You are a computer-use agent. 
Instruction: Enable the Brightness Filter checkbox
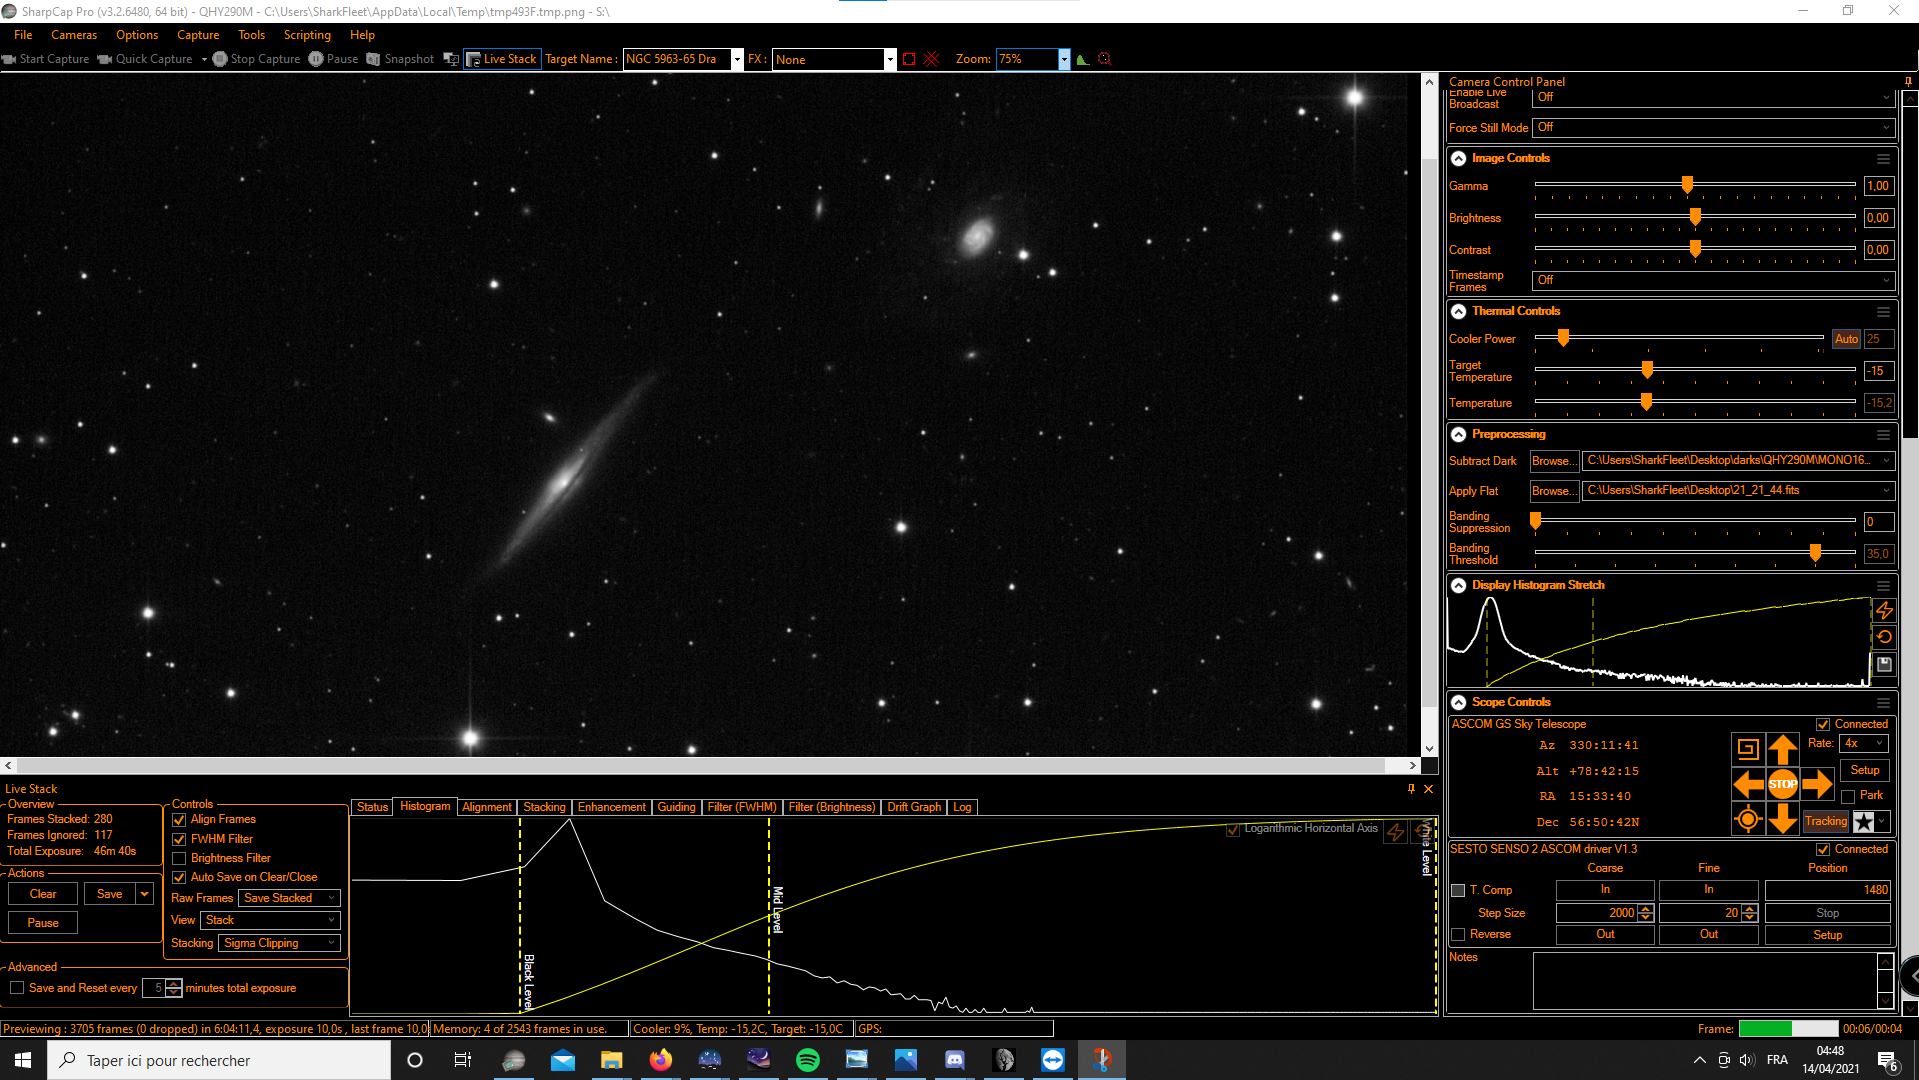click(179, 858)
